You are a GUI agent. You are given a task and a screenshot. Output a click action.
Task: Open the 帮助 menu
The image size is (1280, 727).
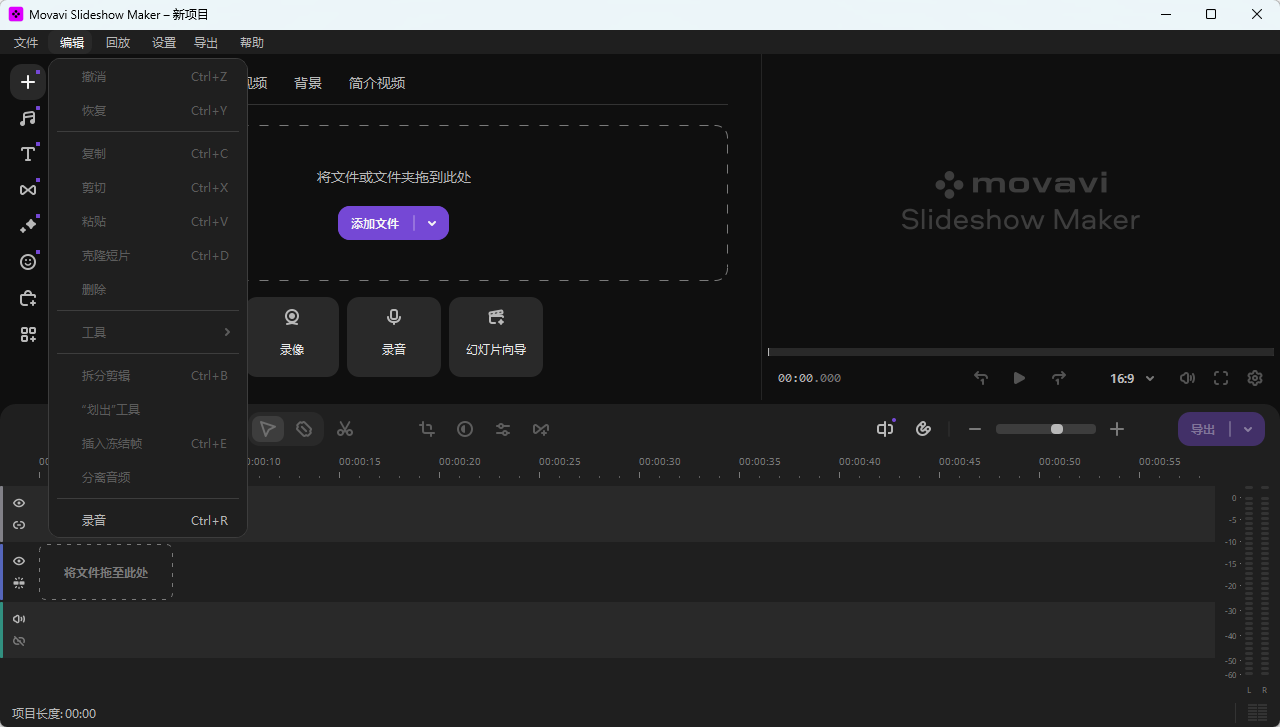[252, 42]
